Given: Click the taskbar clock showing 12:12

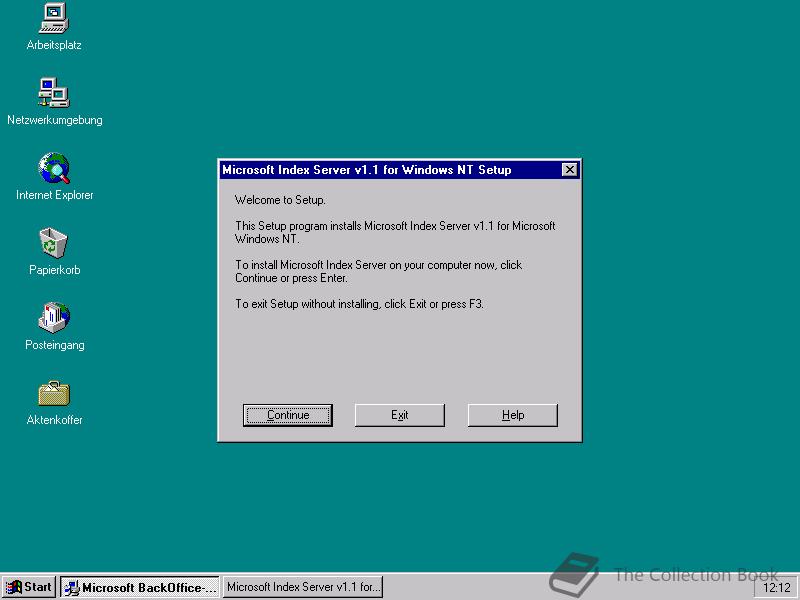Looking at the screenshot, I should tap(776, 588).
